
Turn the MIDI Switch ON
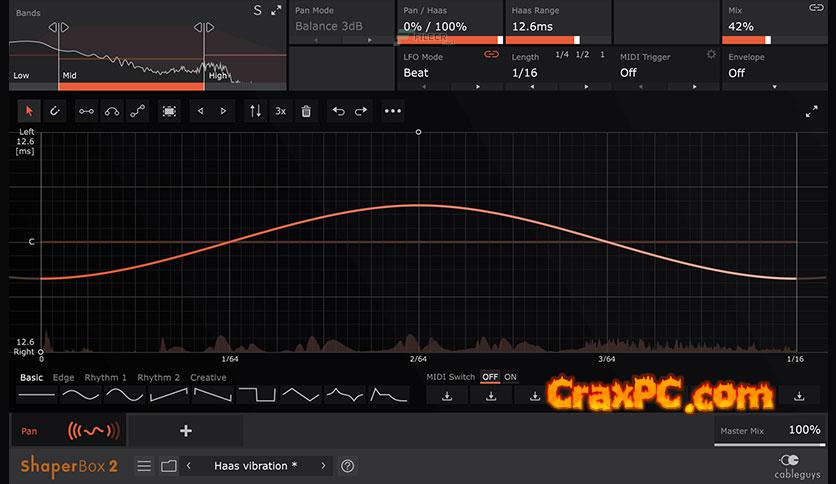(510, 377)
